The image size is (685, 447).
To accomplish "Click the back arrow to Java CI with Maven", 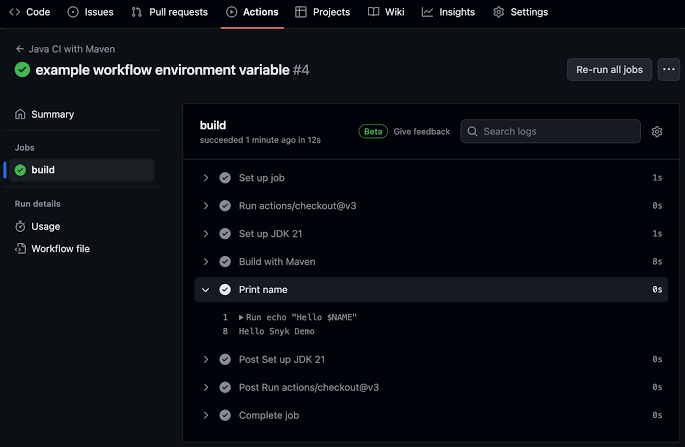I will [x=19, y=48].
